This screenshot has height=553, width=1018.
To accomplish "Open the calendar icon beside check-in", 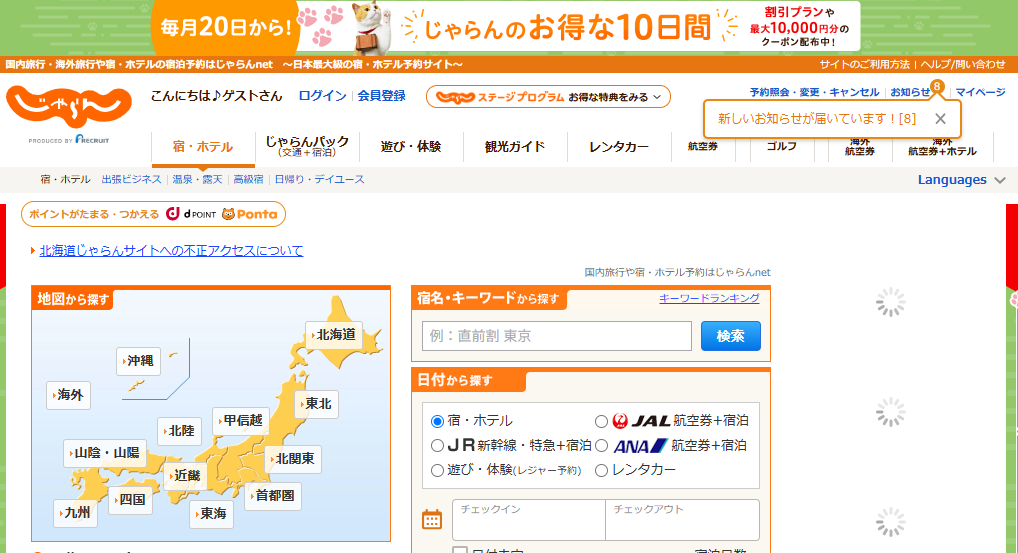I will [x=432, y=519].
